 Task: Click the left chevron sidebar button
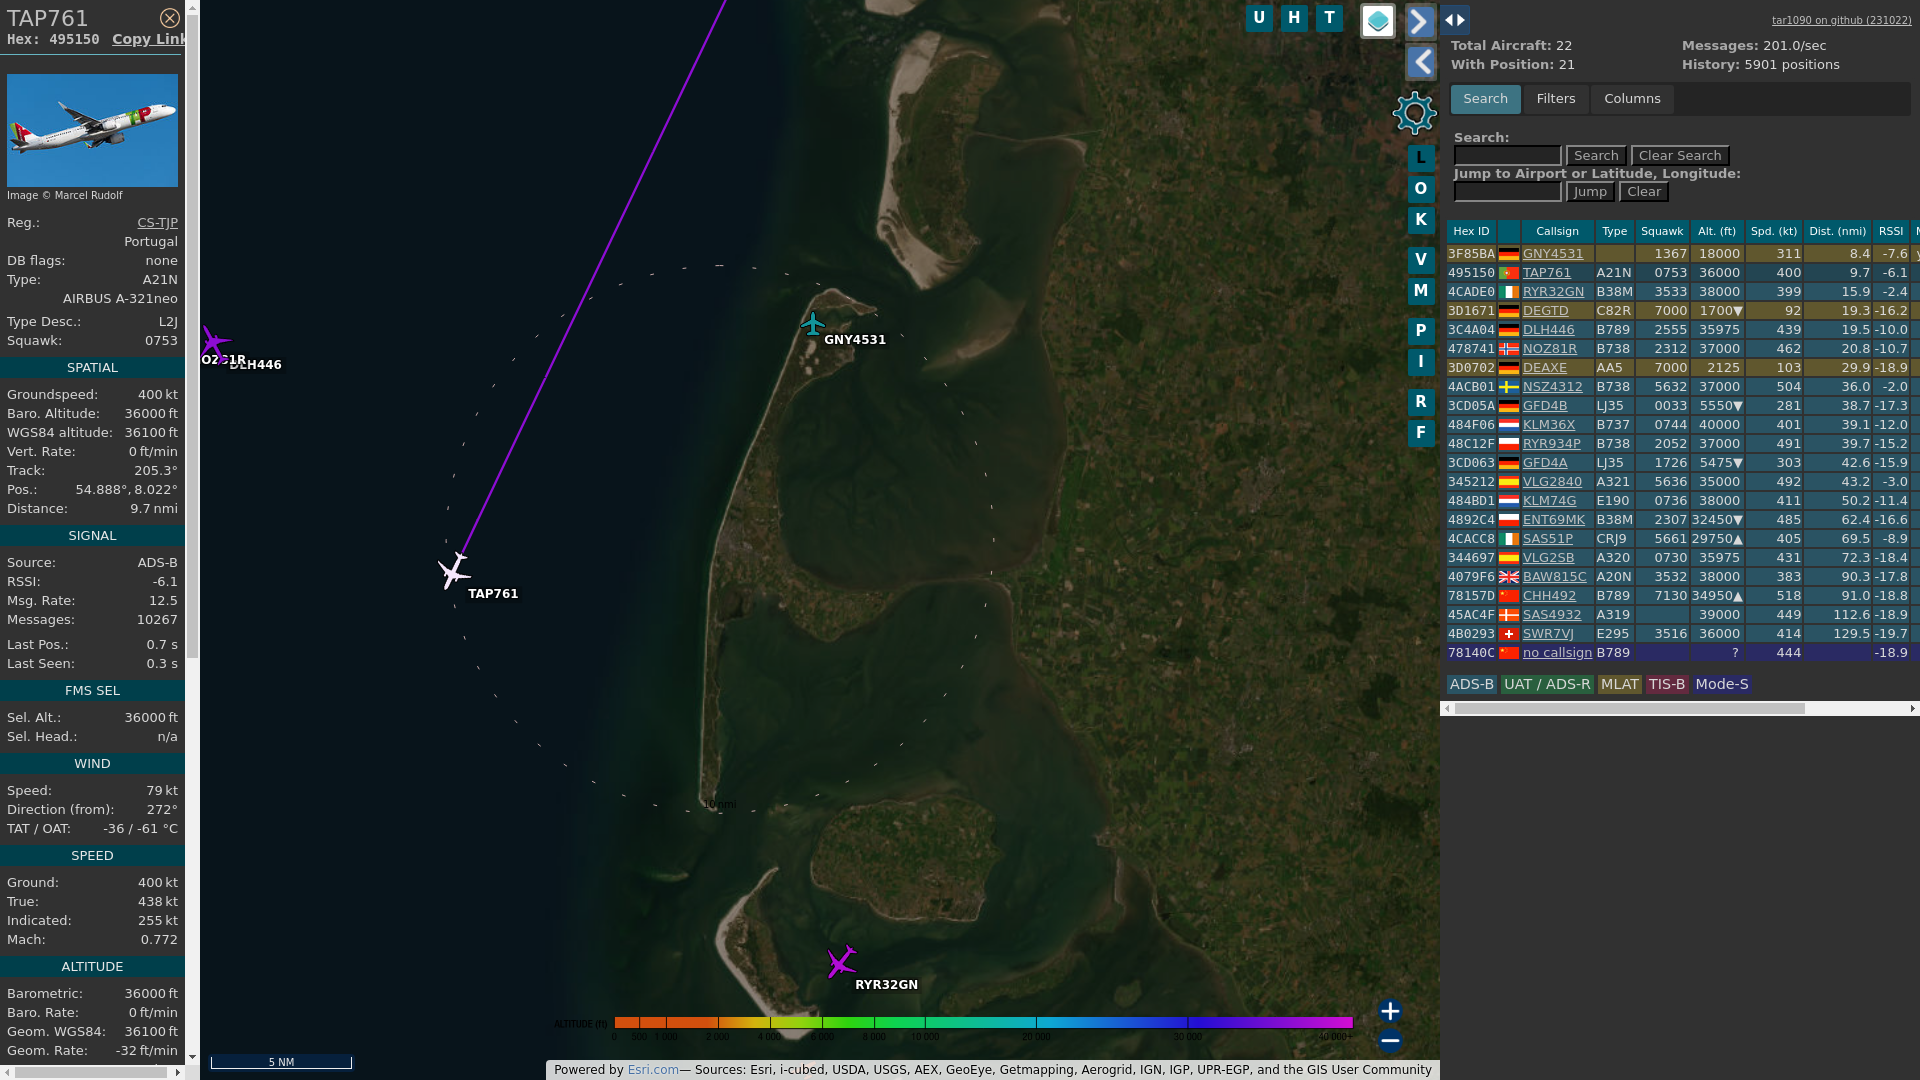[x=1420, y=63]
